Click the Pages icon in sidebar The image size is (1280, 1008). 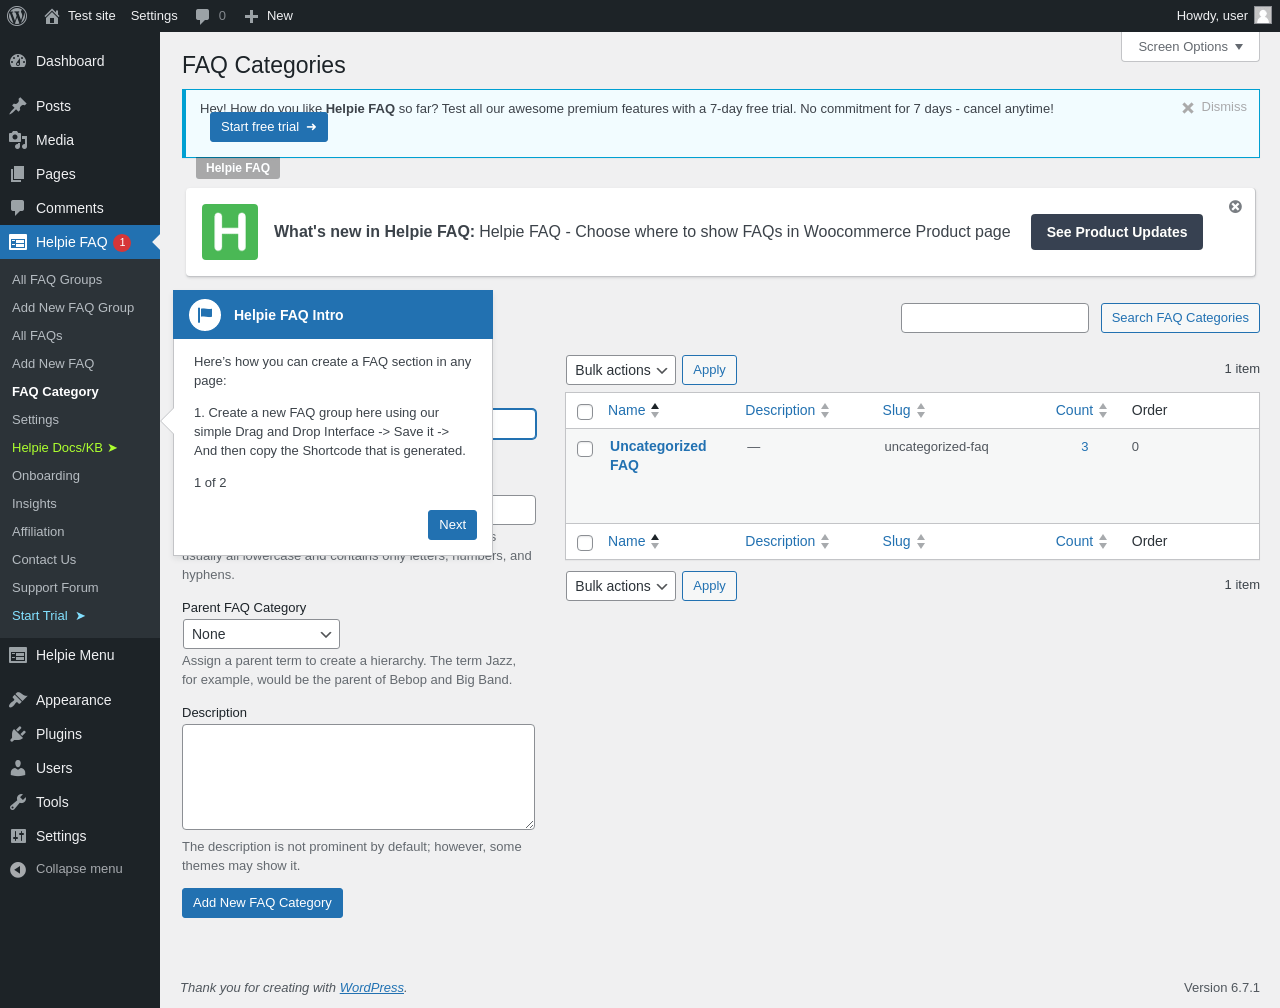pyautogui.click(x=18, y=174)
